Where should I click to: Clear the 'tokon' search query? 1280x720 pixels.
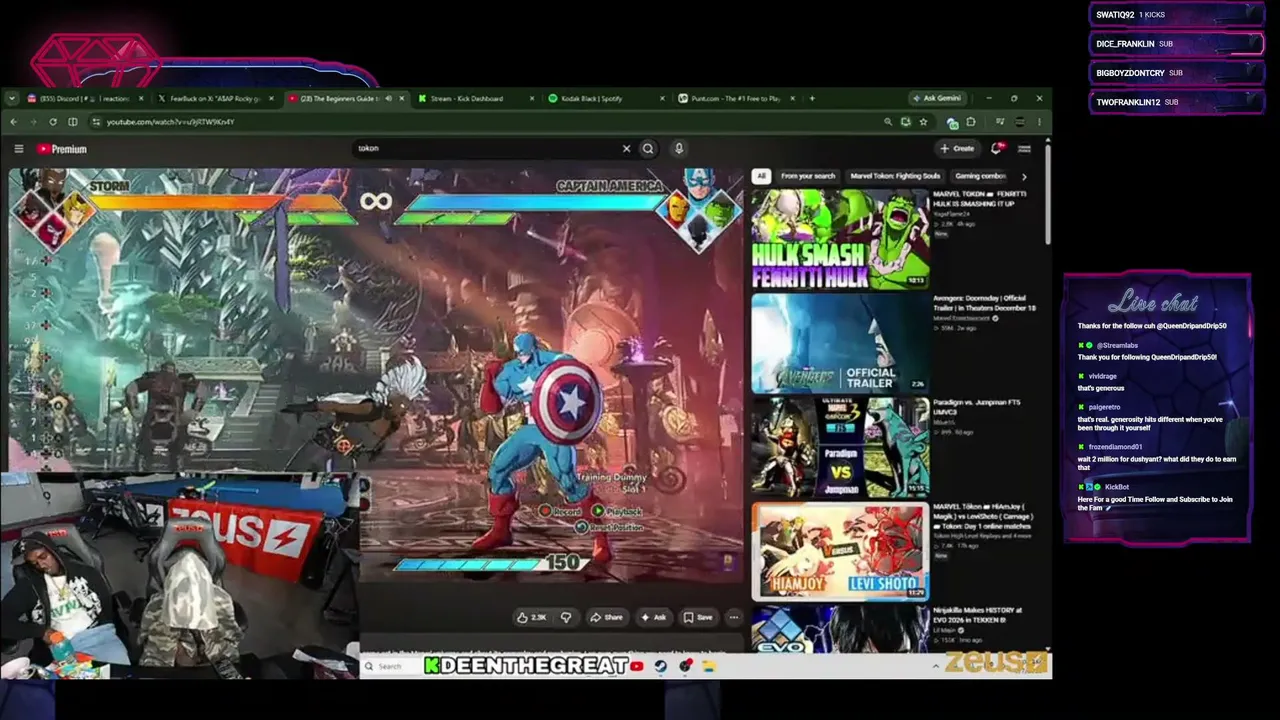[626, 148]
